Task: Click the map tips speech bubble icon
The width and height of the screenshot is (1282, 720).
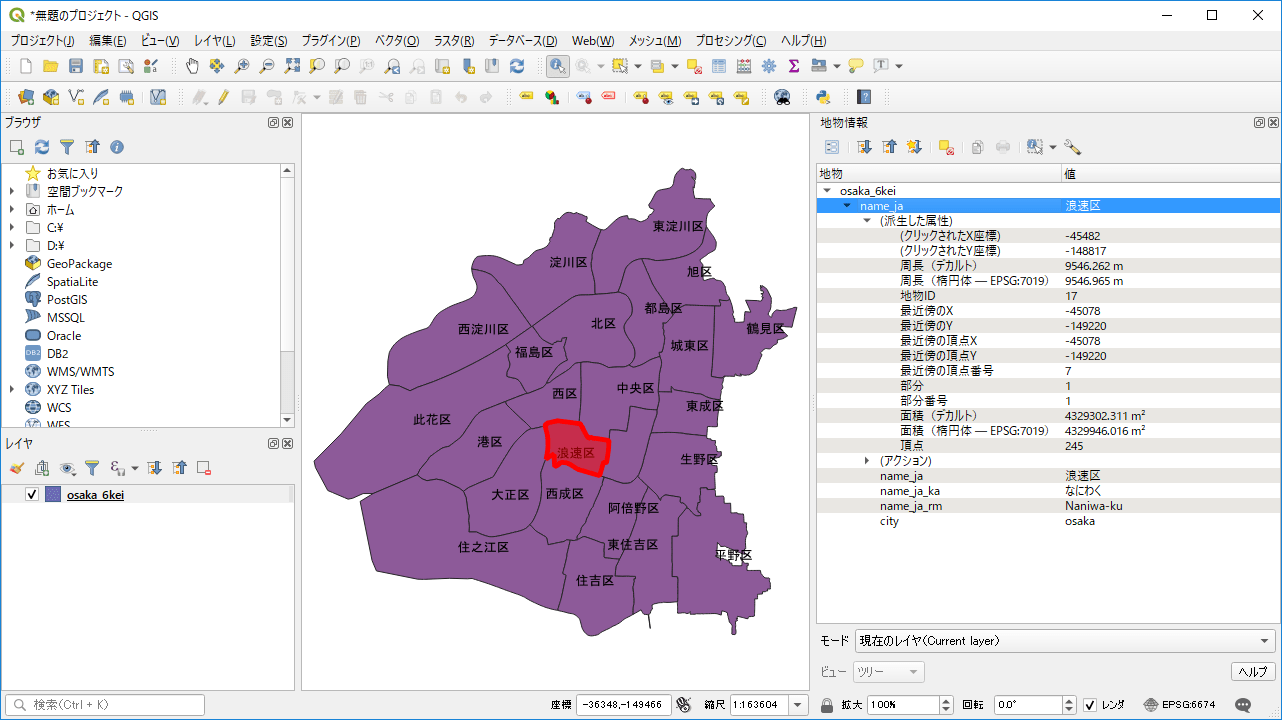Action: tap(856, 66)
